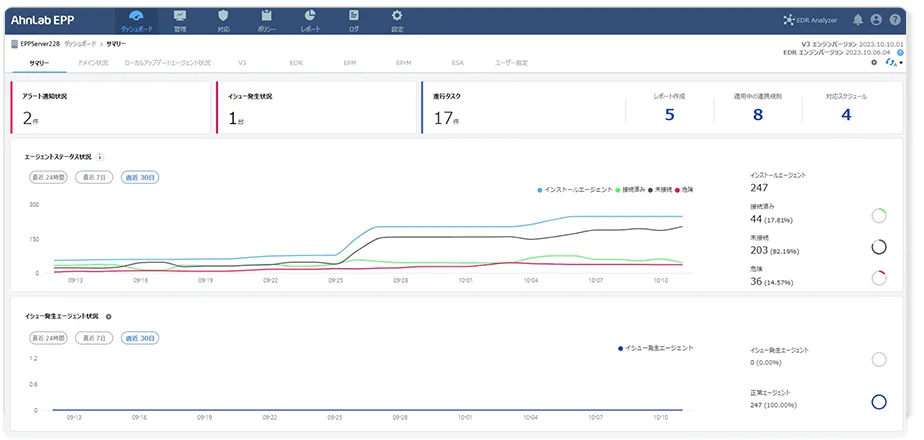
Task: Open the ダッシュボード section in top navigation
Action: point(136,21)
